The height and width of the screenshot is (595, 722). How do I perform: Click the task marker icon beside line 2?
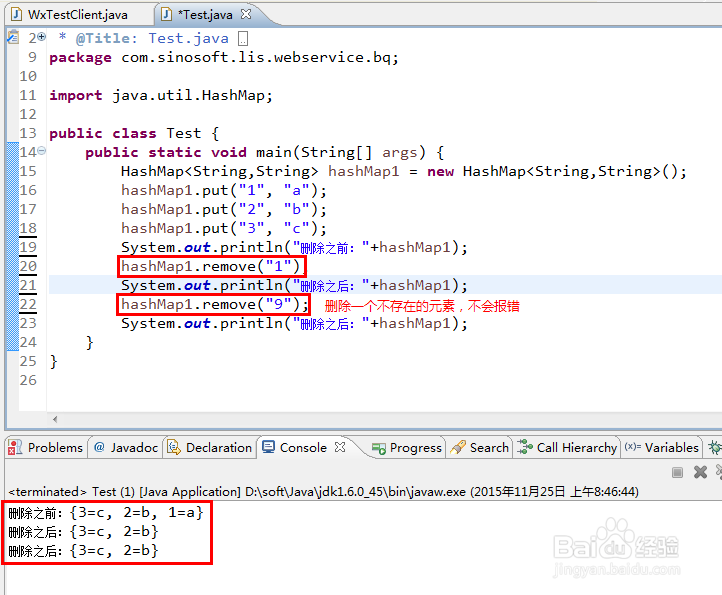[x=13, y=37]
